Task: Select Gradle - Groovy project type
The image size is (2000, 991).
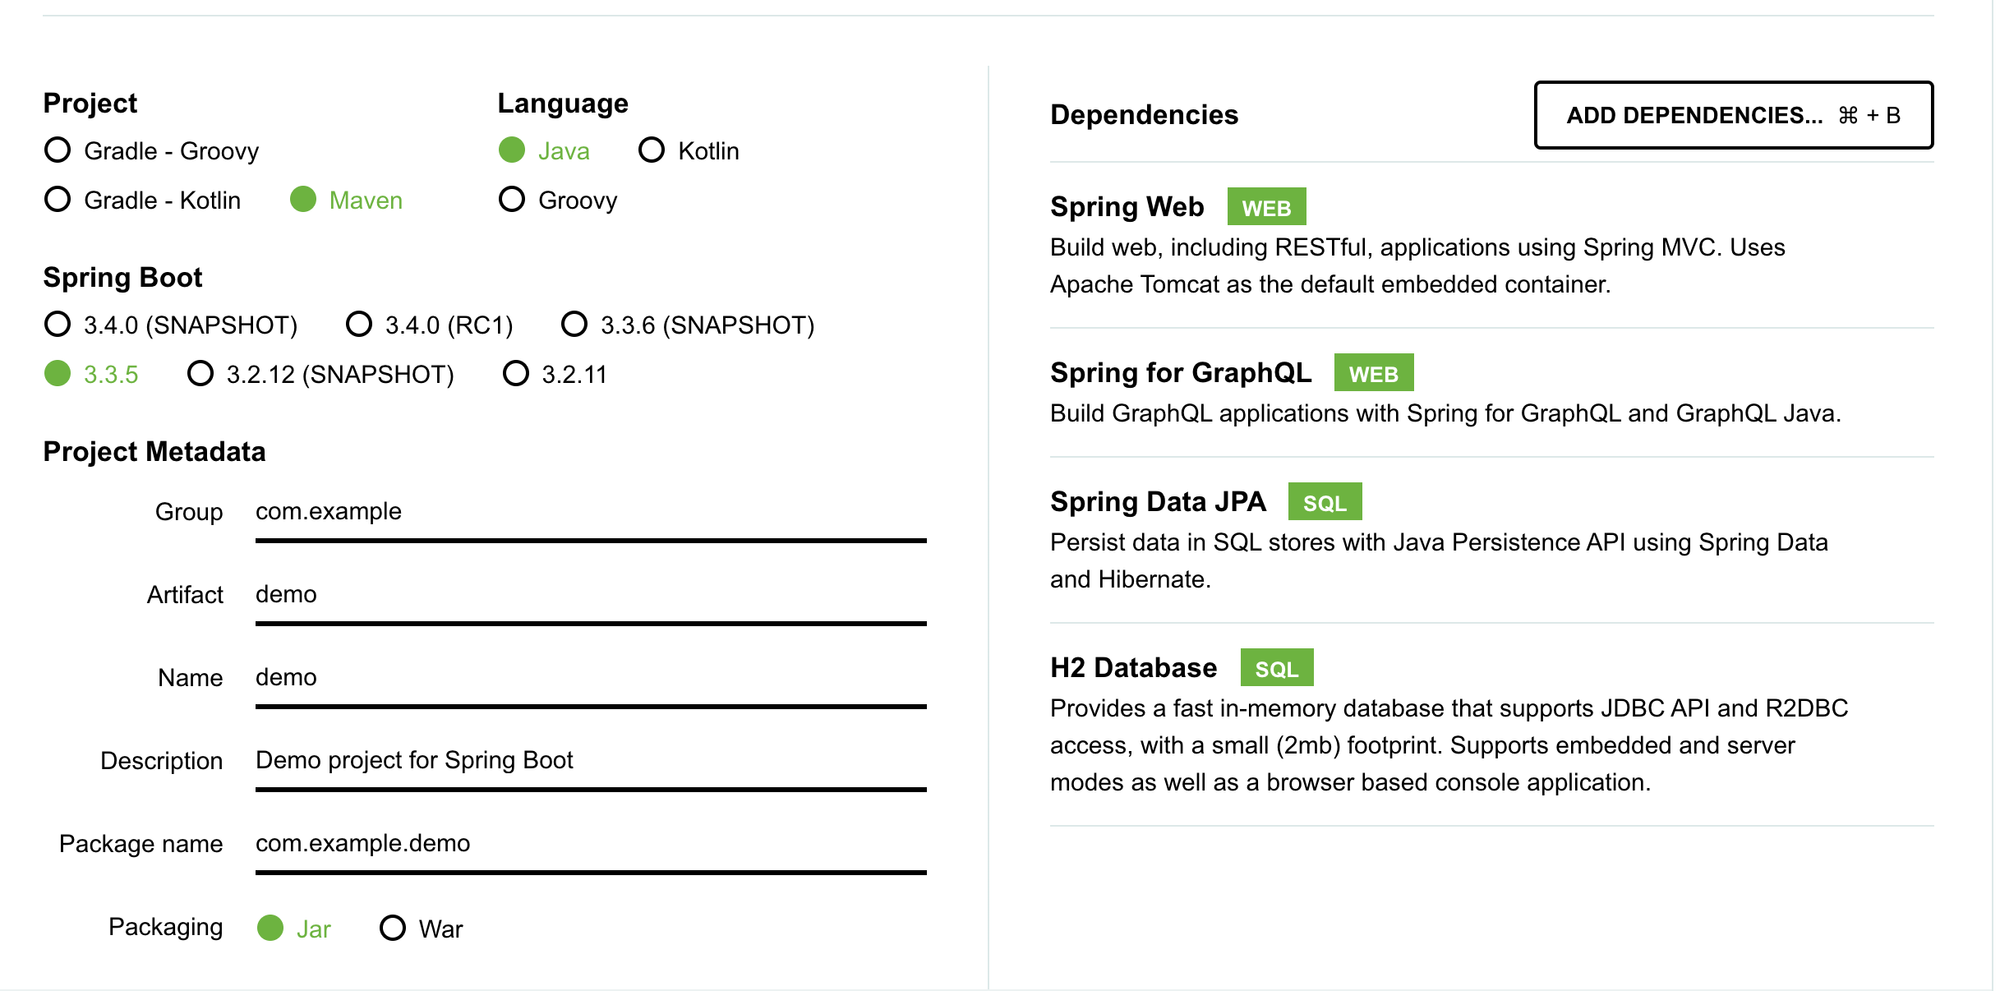Action: click(58, 151)
